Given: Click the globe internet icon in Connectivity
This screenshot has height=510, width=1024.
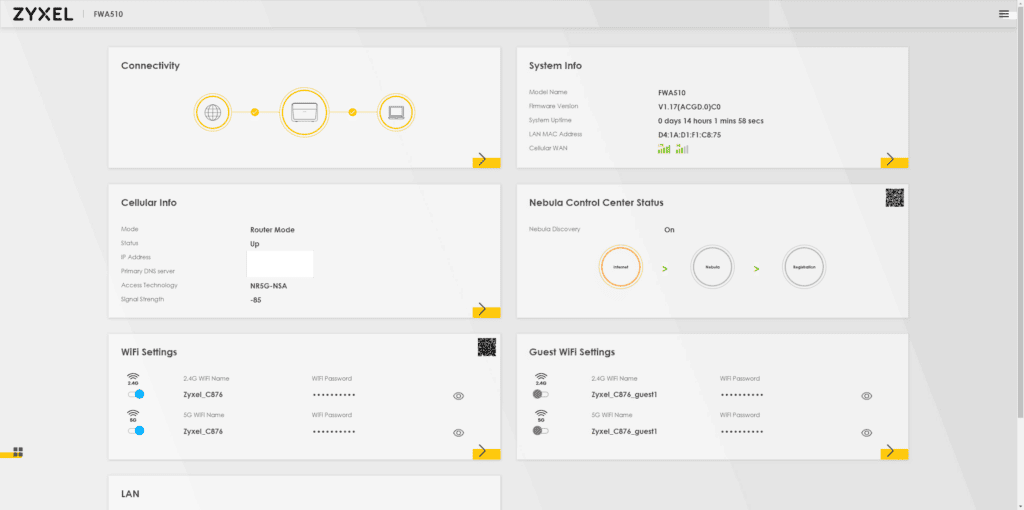Looking at the screenshot, I should pyautogui.click(x=212, y=112).
